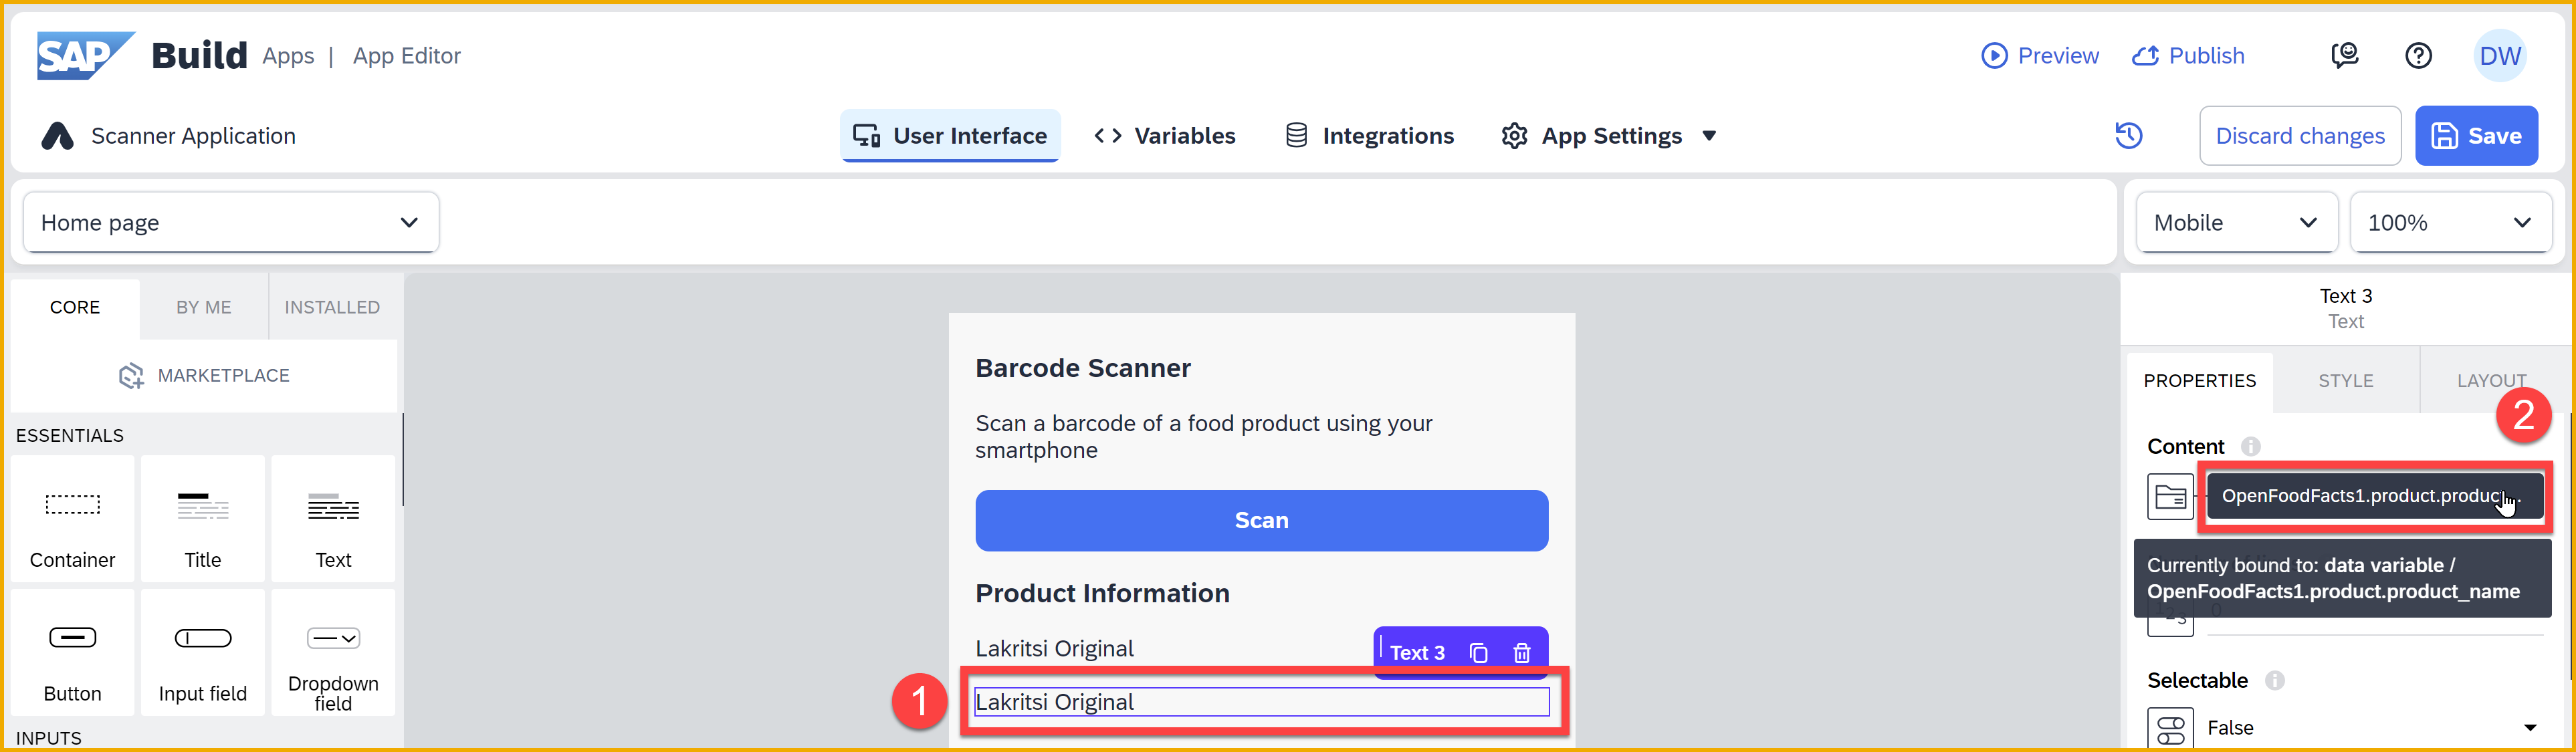
Task: Select the Lakritsi Original Text 3 field
Action: 1261,702
